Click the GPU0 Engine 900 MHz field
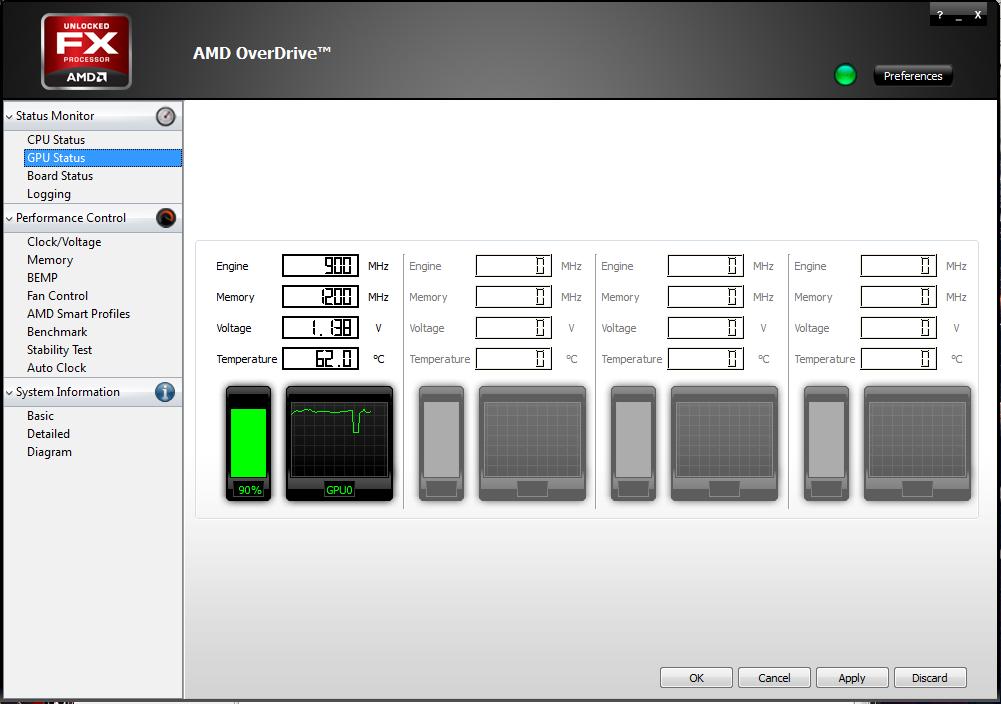 tap(320, 266)
